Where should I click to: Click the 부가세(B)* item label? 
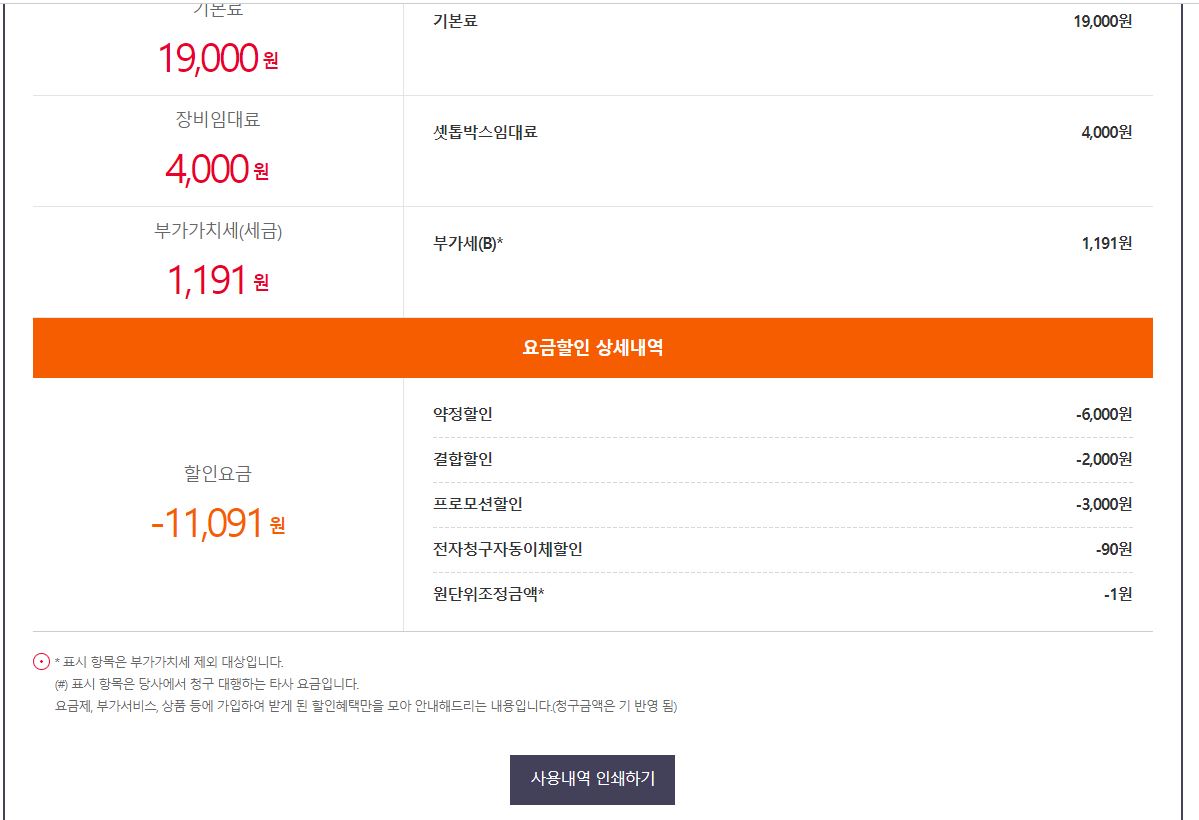point(468,243)
